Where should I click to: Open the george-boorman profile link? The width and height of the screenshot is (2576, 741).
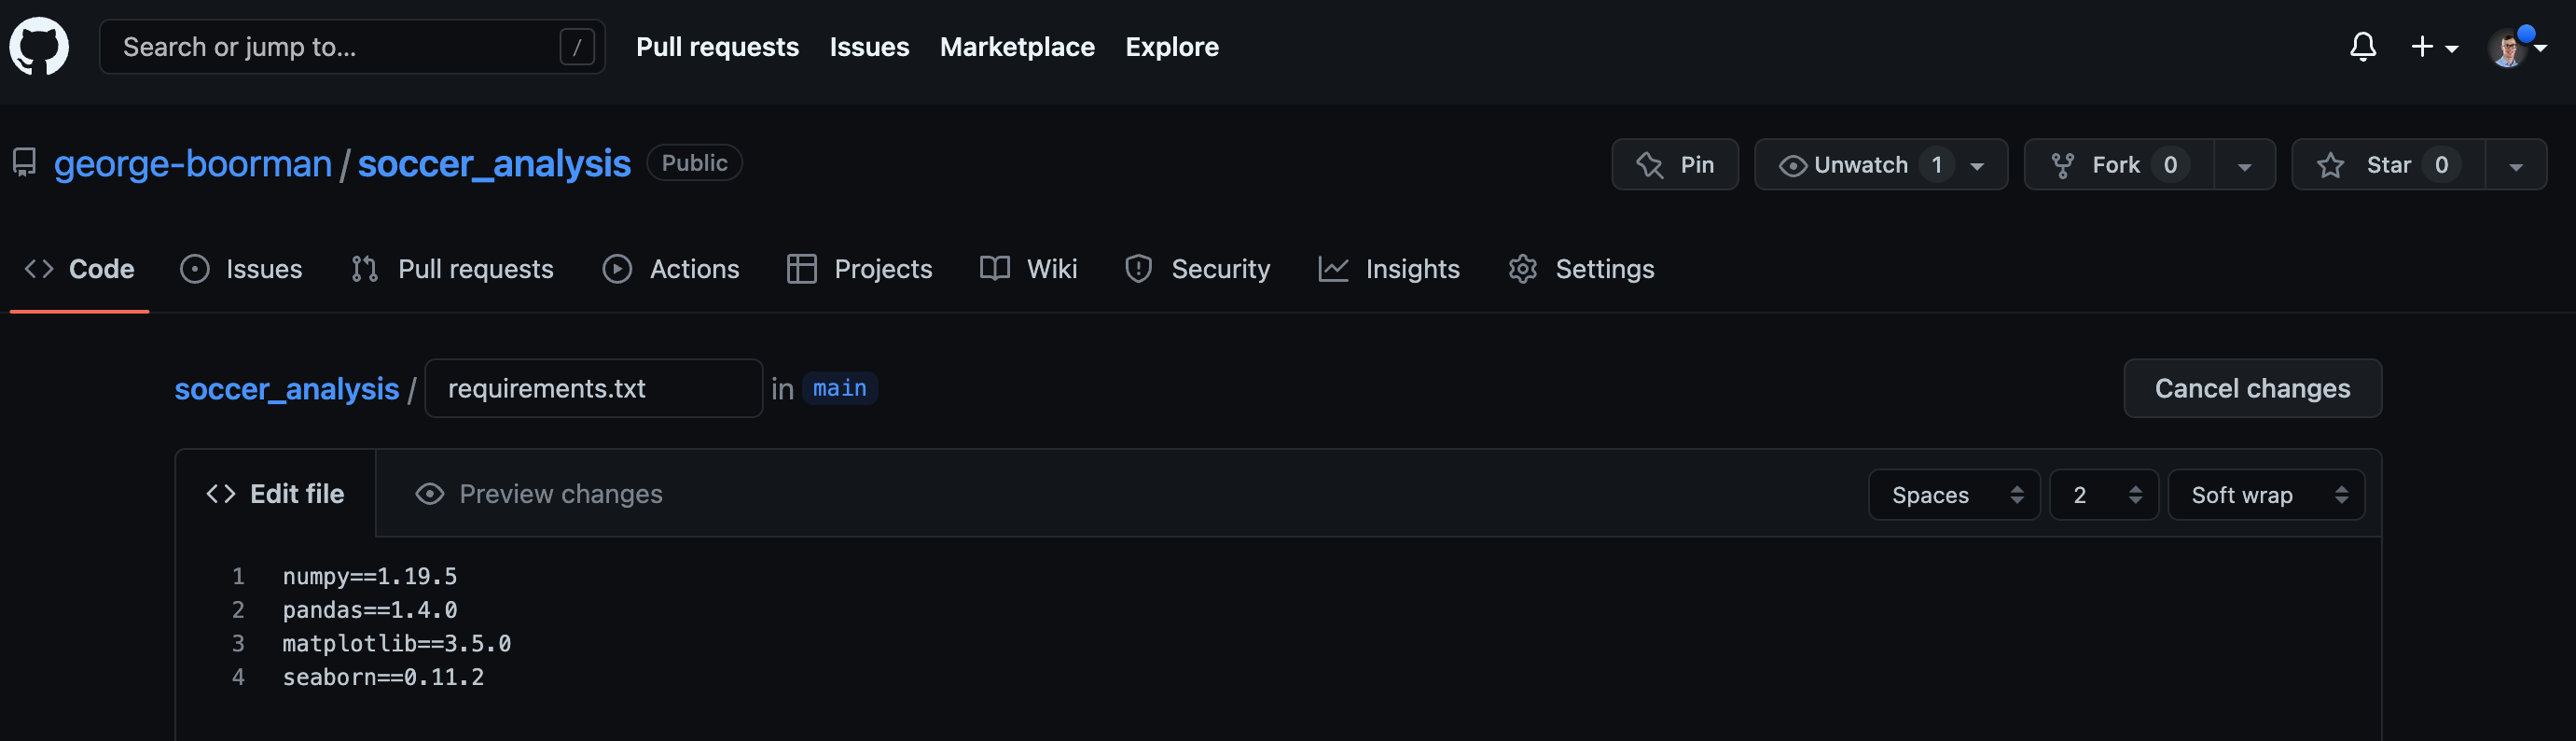coord(193,163)
